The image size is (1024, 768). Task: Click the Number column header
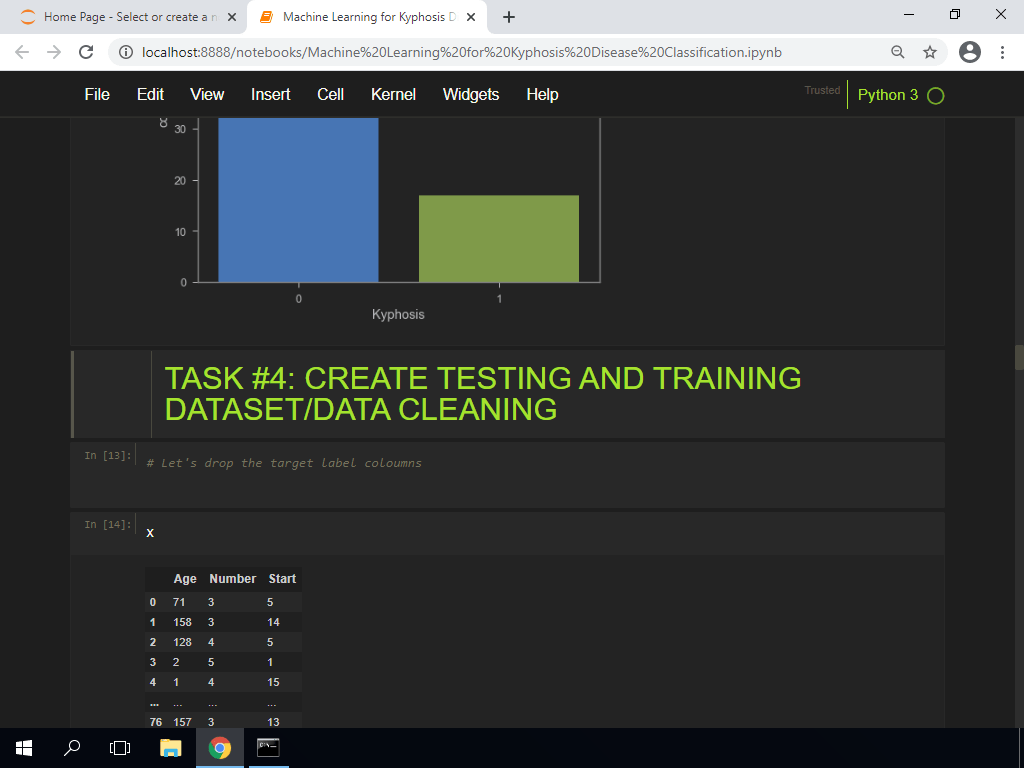pyautogui.click(x=232, y=579)
